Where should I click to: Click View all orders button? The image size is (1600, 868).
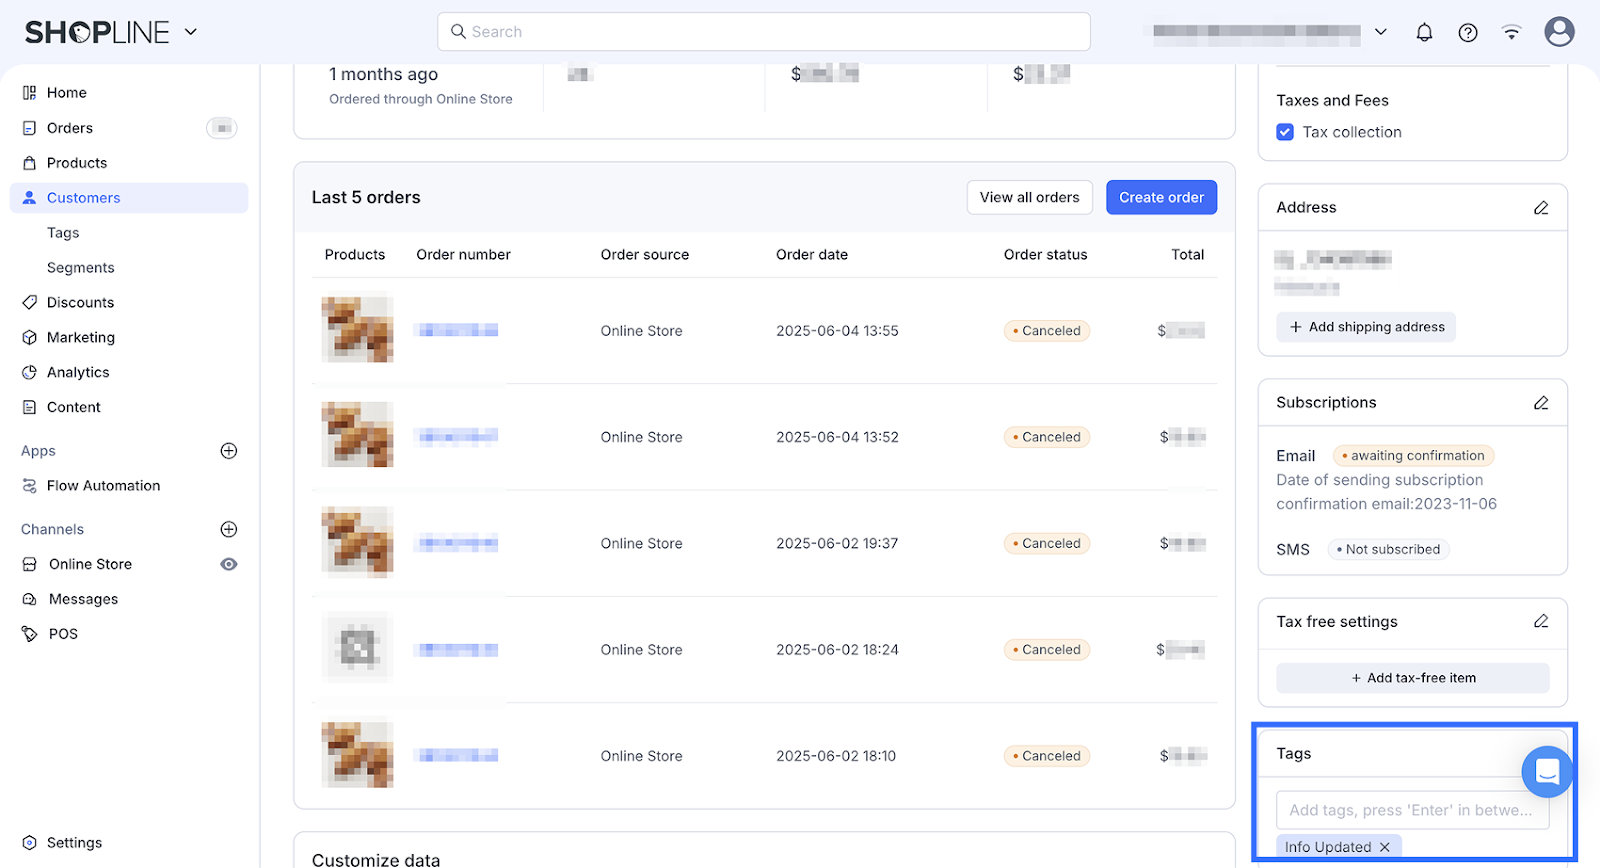click(1029, 198)
